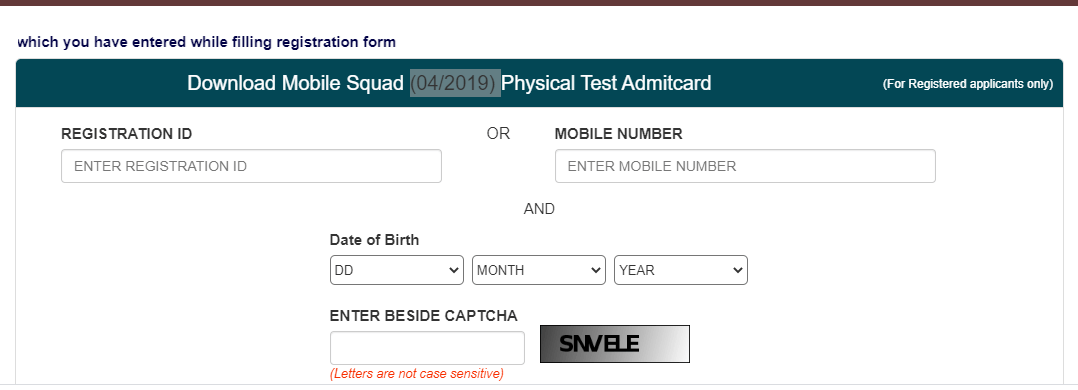
Task: Open the YEAR selection dropdown
Action: coord(681,270)
